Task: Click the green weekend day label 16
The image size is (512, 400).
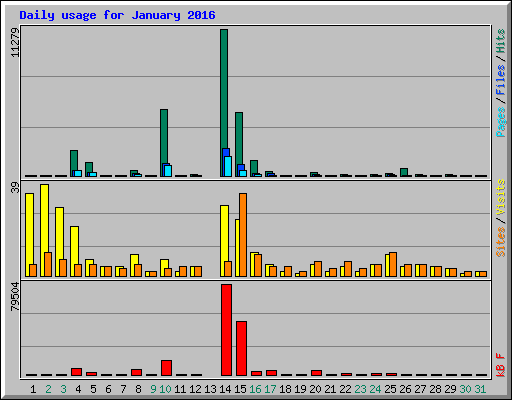Action: click(255, 389)
